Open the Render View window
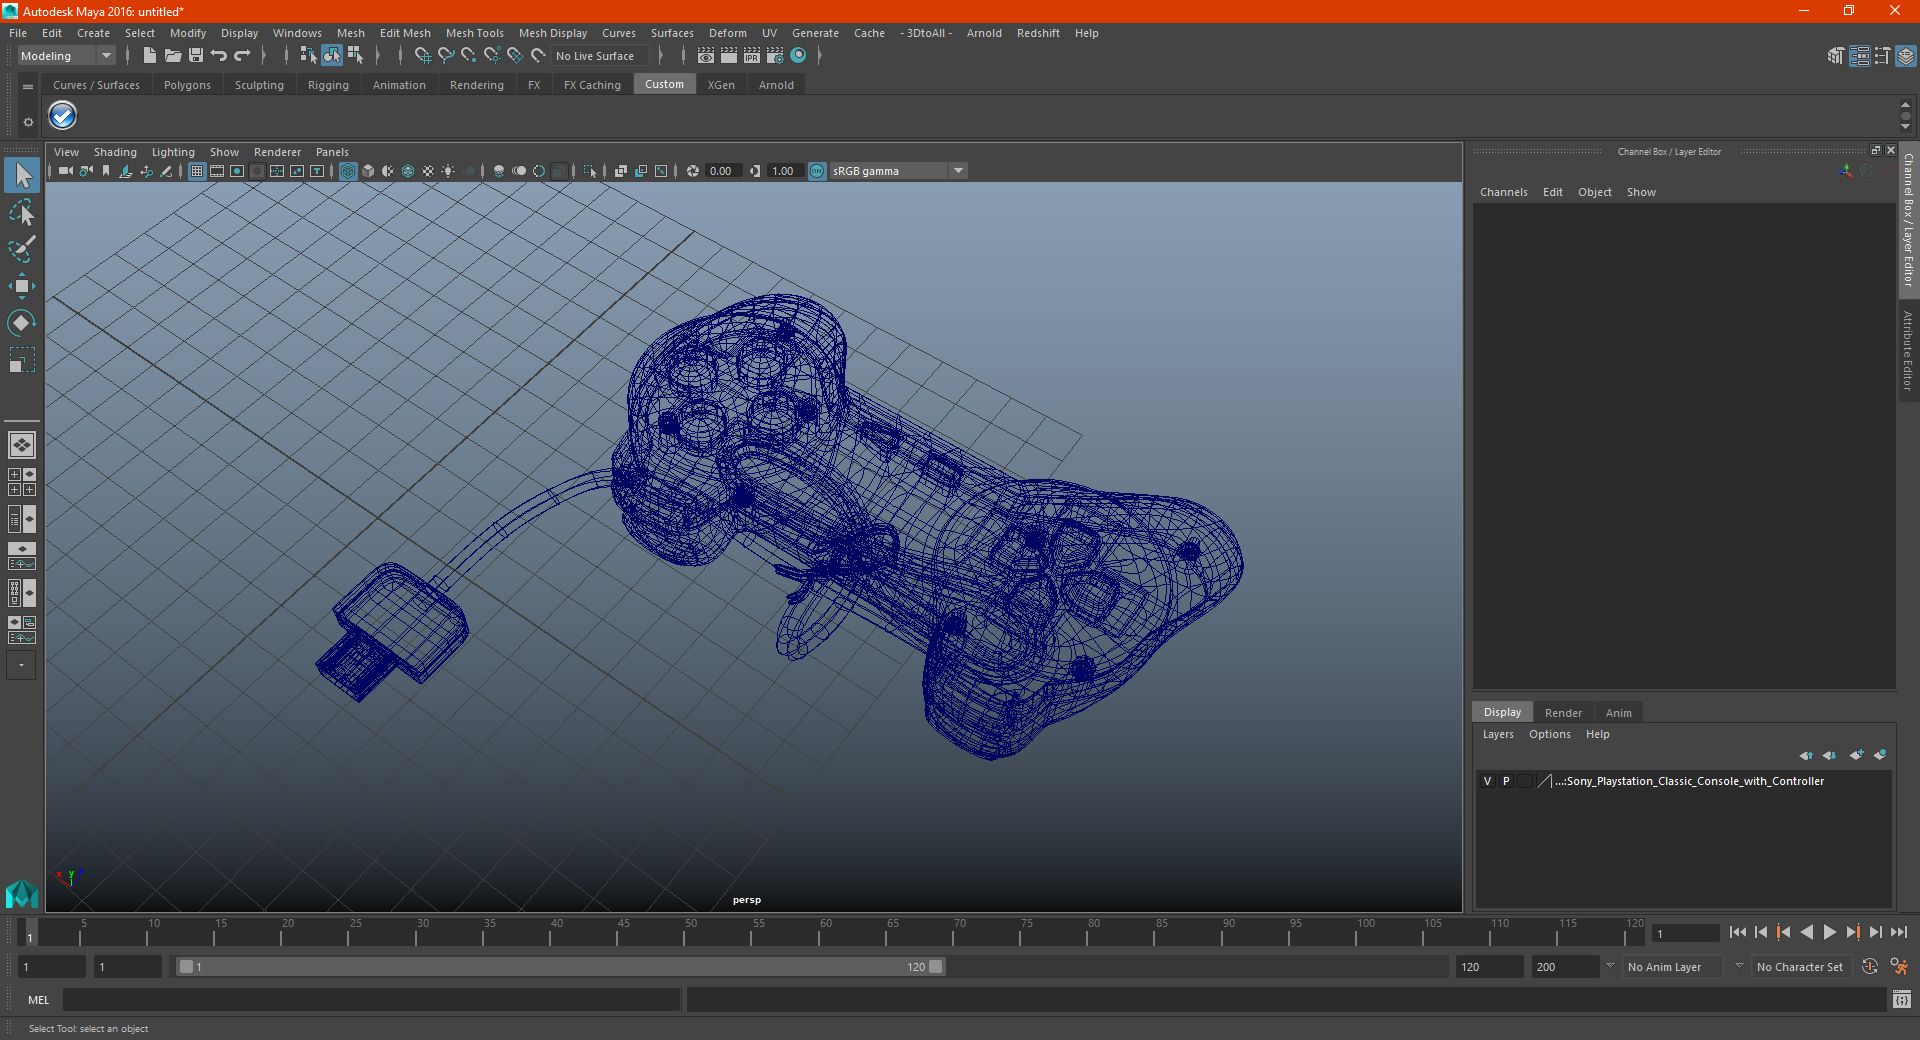1920x1040 pixels. [706, 56]
